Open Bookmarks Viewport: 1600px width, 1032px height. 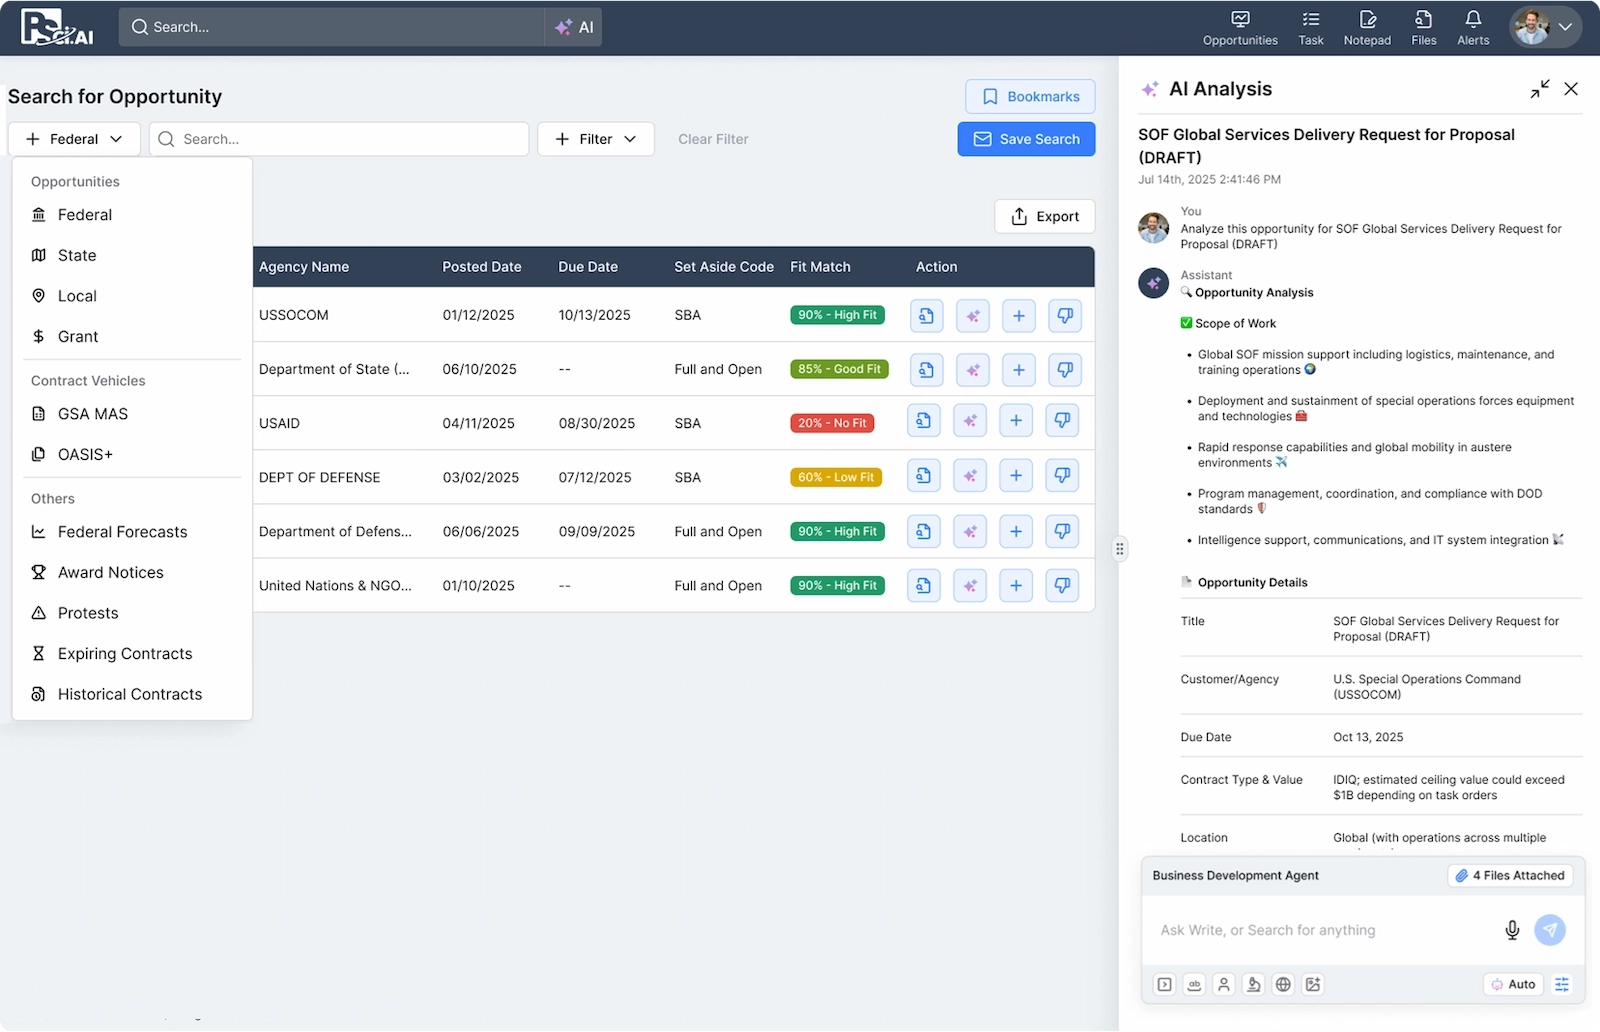click(1030, 97)
